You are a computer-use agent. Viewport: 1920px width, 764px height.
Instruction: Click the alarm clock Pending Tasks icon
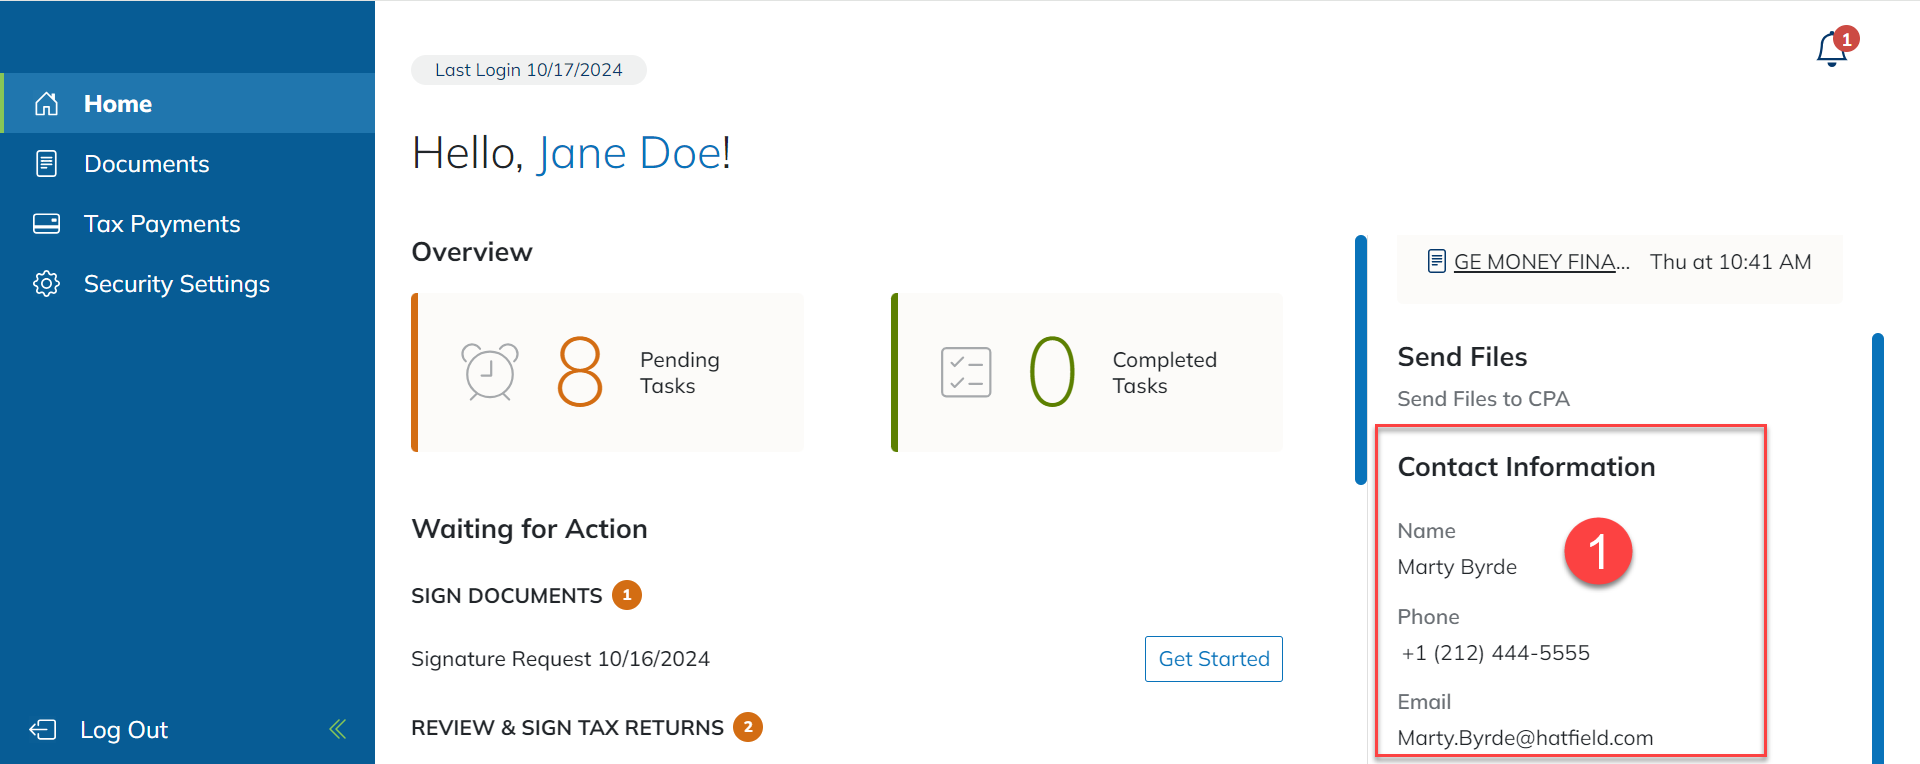pos(489,372)
